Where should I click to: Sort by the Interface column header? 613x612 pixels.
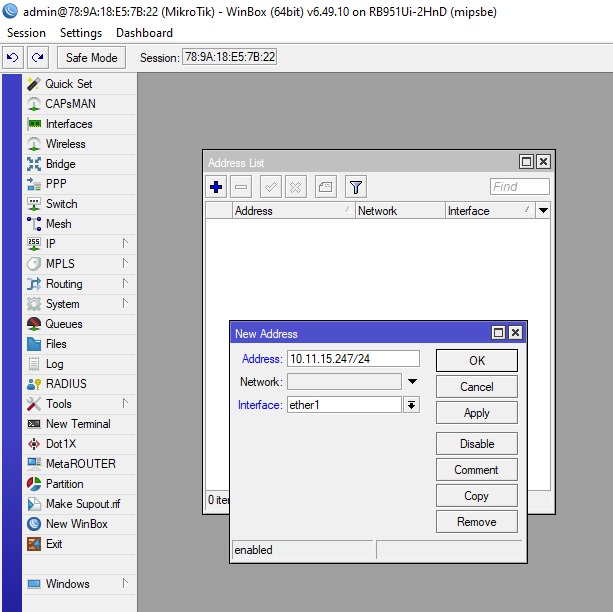(x=490, y=211)
